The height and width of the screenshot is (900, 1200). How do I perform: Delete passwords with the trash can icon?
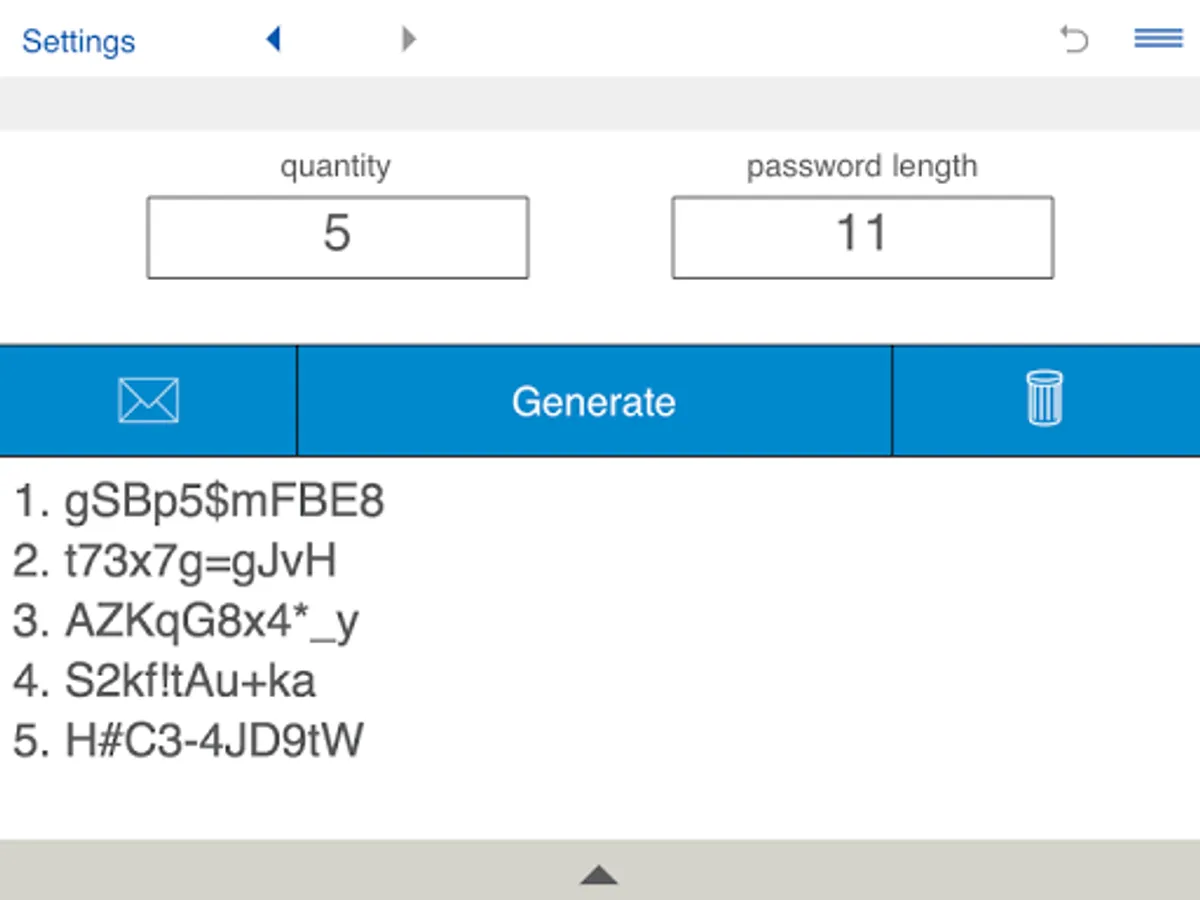coord(1046,401)
